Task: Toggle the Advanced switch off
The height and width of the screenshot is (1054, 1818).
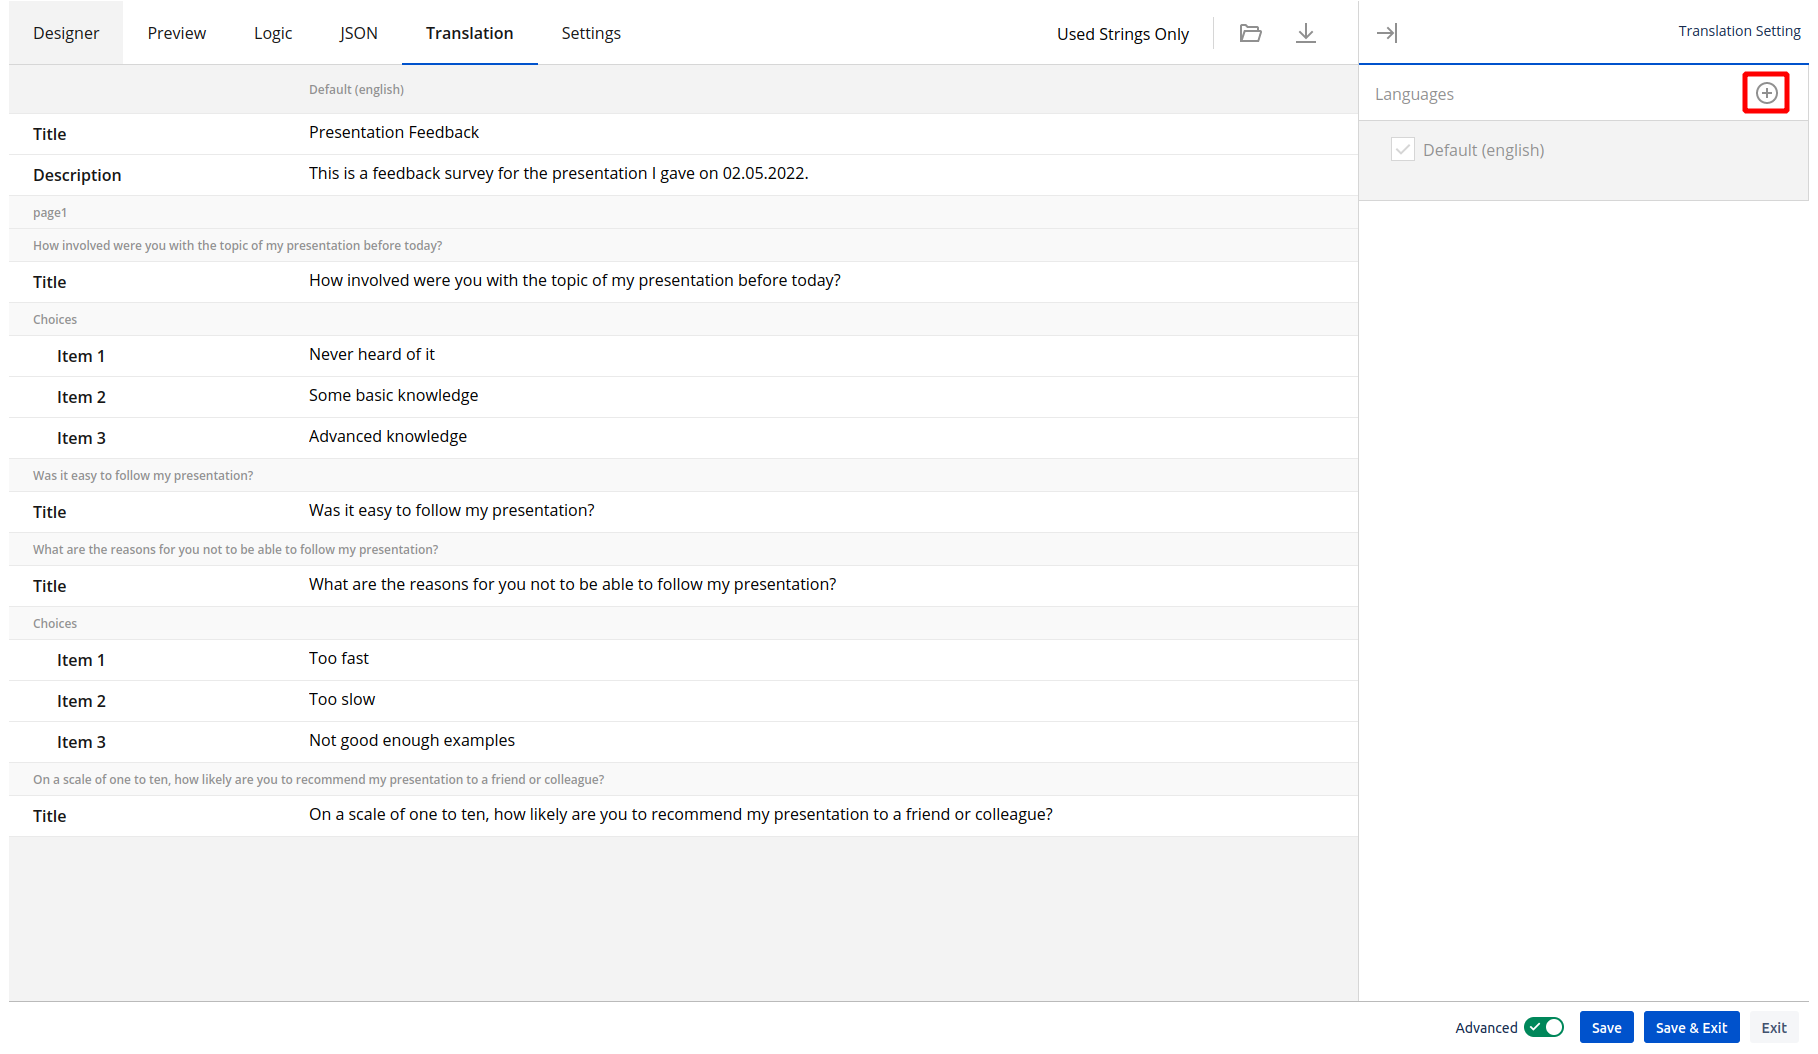Action: point(1544,1027)
